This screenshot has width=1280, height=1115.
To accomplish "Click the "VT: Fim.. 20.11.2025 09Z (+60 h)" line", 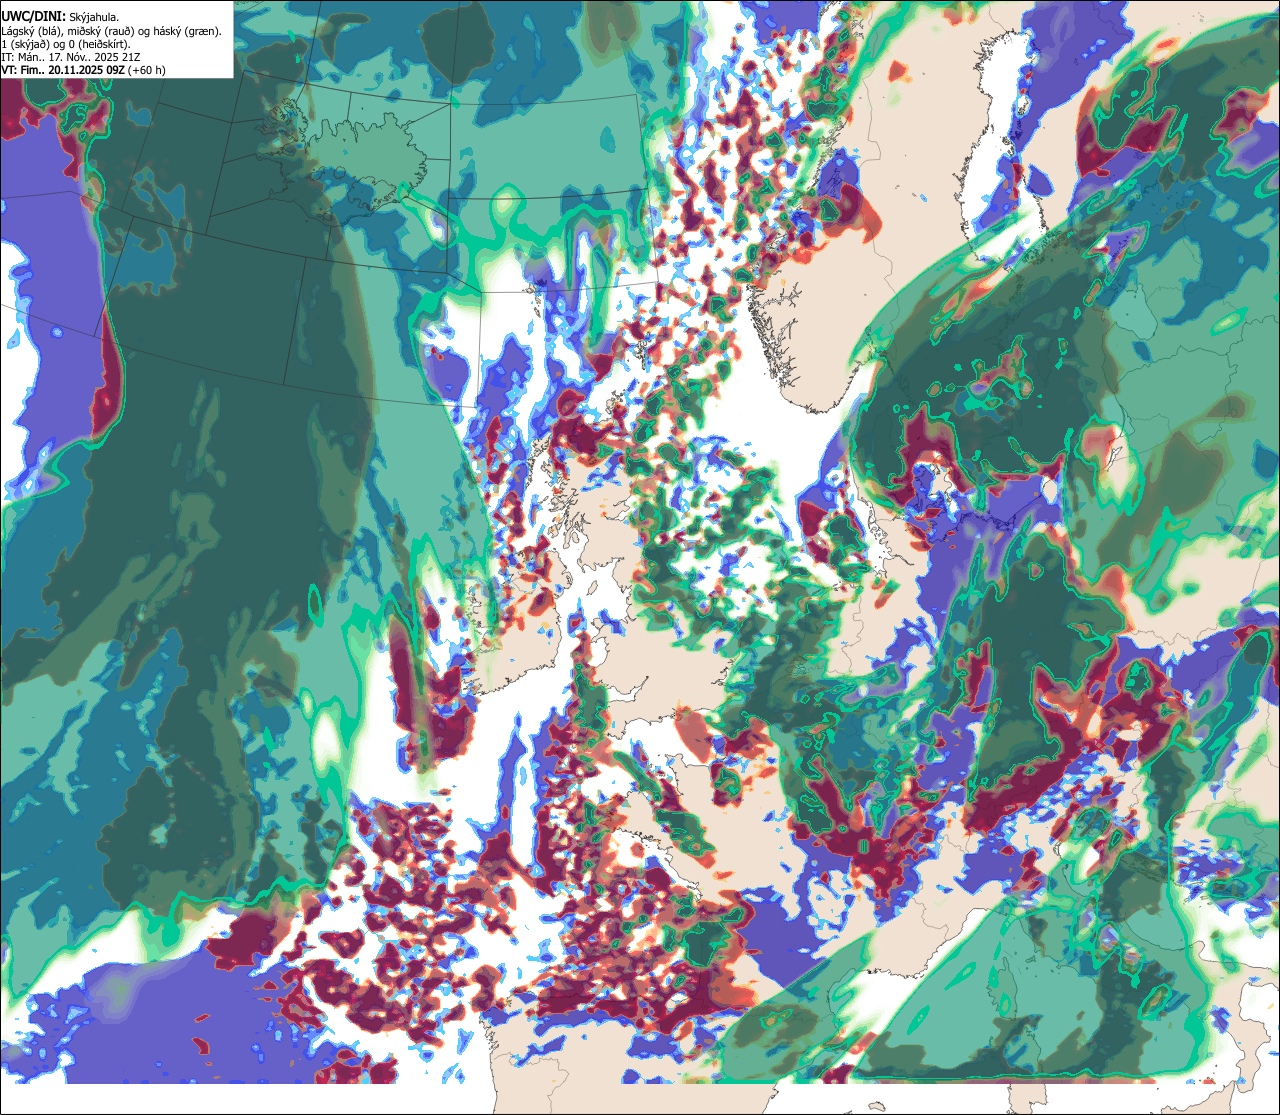I will click(x=84, y=70).
